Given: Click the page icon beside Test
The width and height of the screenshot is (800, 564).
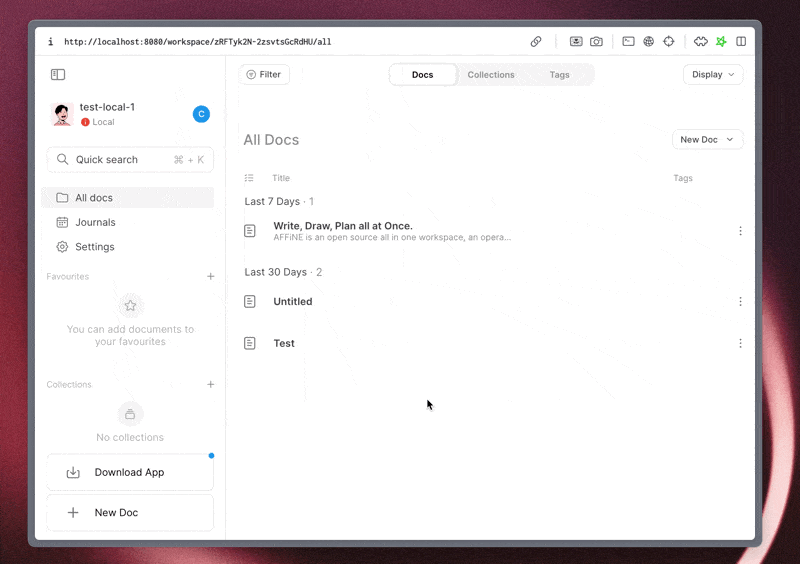Looking at the screenshot, I should (x=249, y=344).
